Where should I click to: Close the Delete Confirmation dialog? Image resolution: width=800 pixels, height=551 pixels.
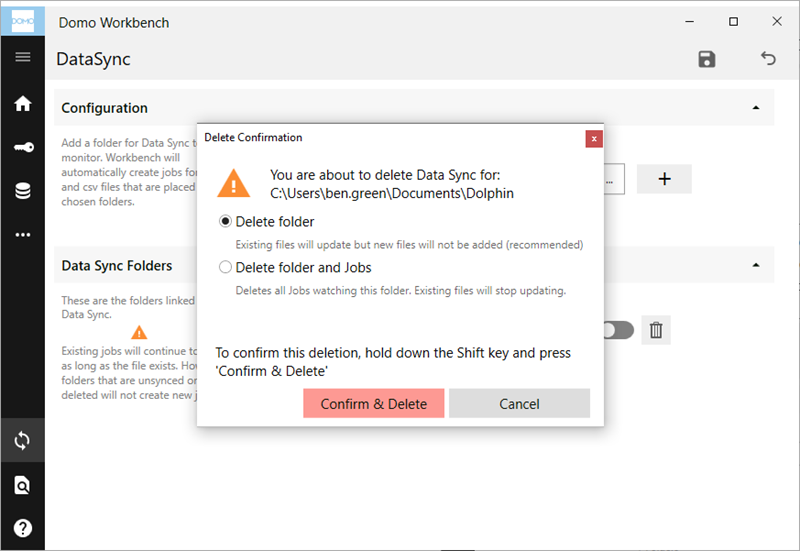click(594, 139)
